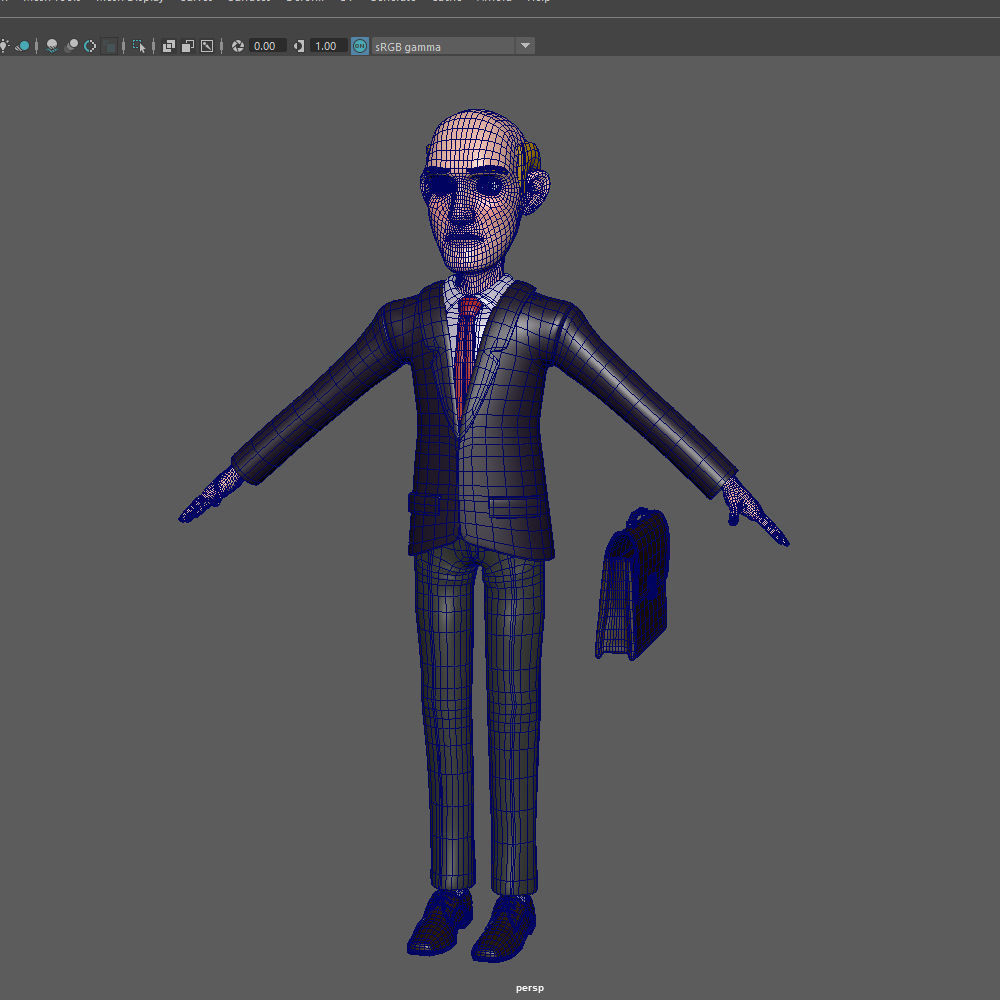Click the exposure value field 0.00

[x=267, y=46]
